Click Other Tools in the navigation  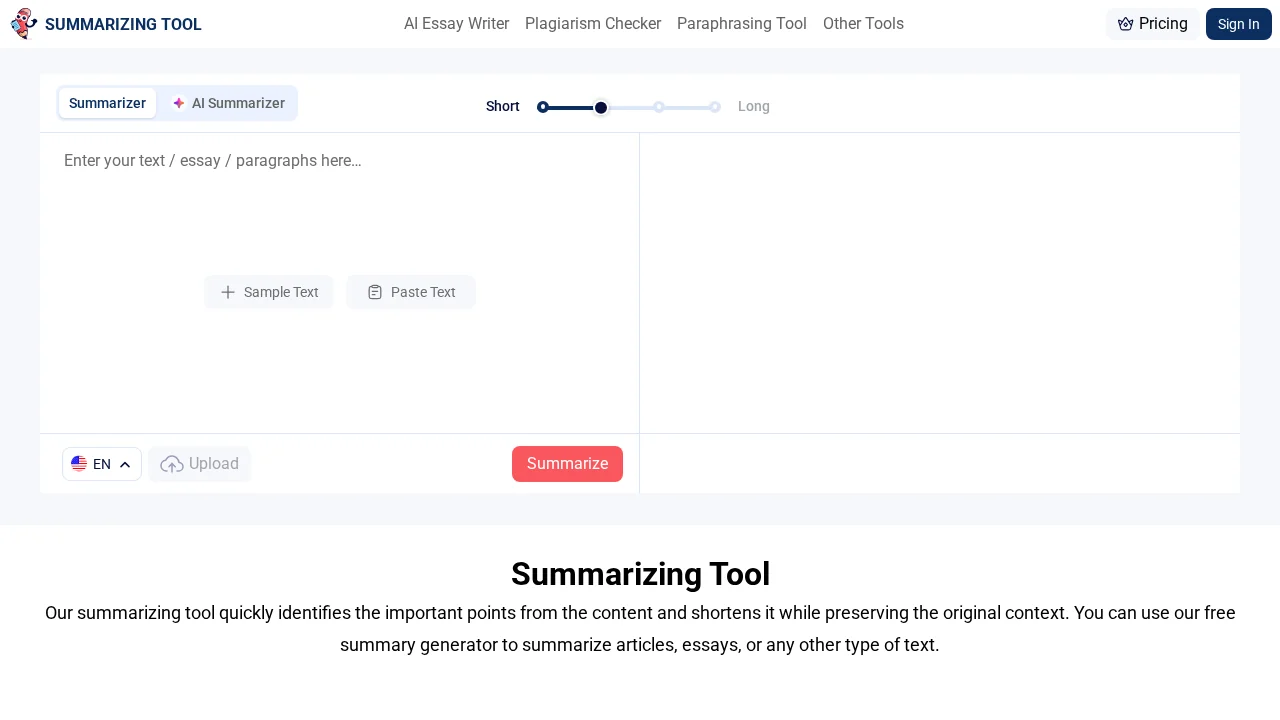coord(863,23)
